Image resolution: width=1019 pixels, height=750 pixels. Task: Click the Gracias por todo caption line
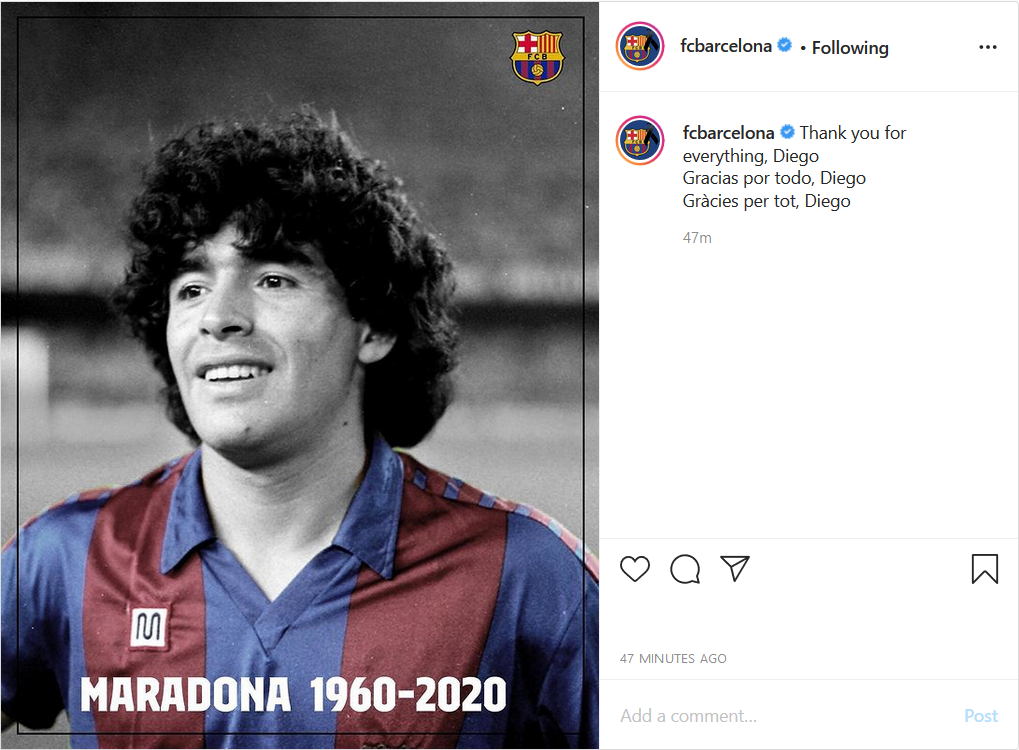point(774,178)
